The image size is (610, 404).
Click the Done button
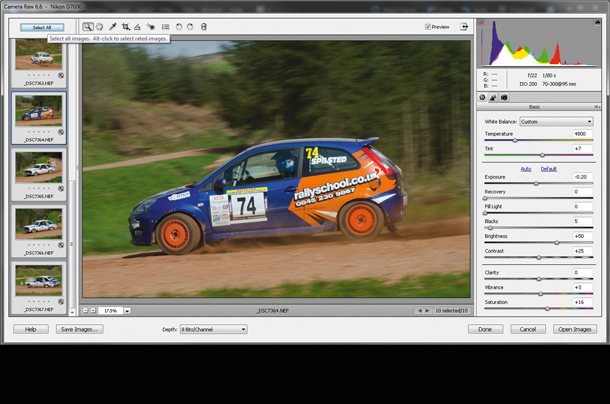[485, 329]
